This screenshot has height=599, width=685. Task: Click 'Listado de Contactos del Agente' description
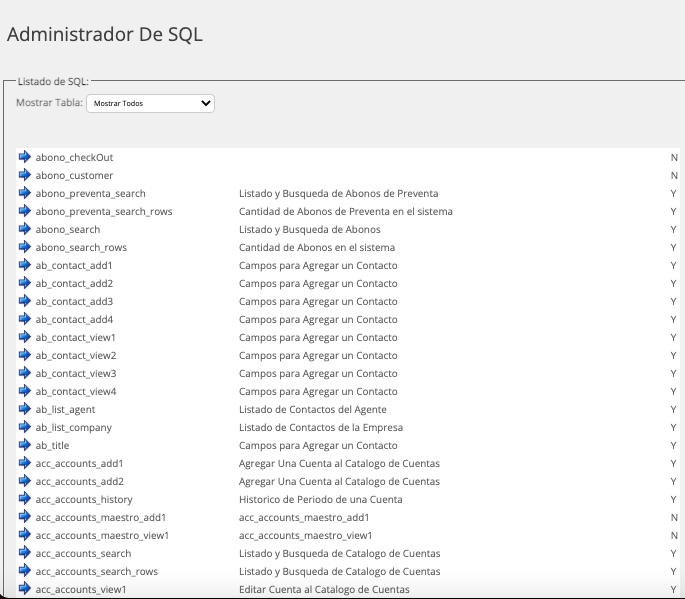tap(313, 410)
